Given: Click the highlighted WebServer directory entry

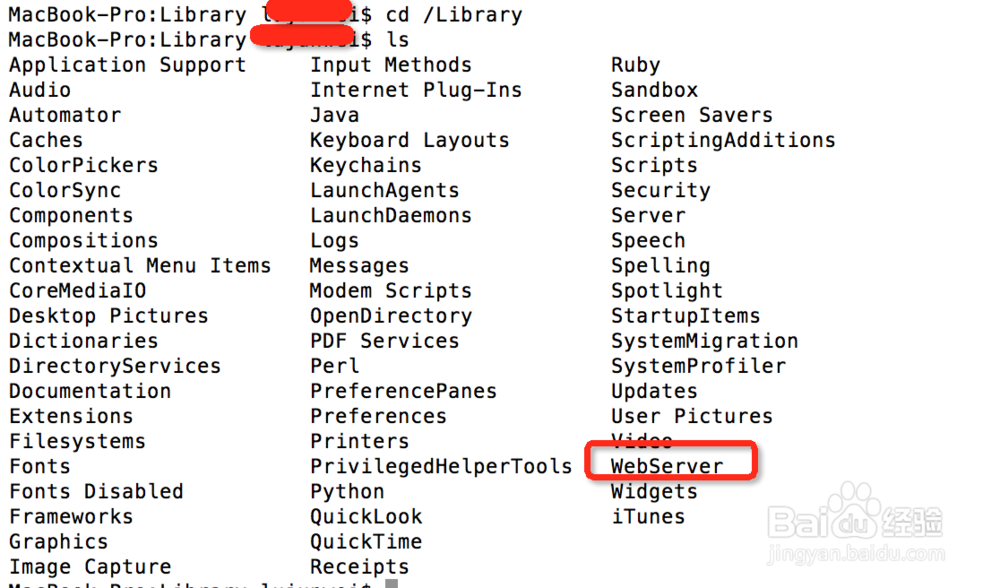Looking at the screenshot, I should [x=666, y=466].
